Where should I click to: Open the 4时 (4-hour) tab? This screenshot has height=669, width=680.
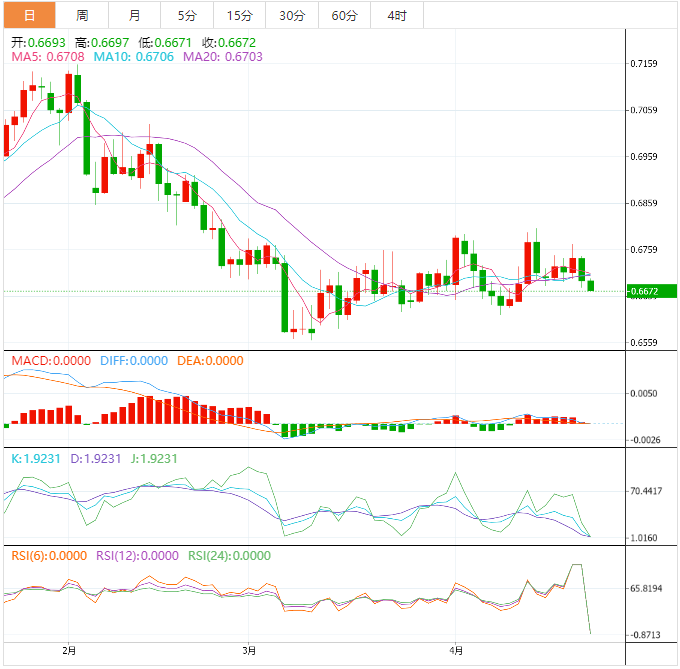(396, 15)
